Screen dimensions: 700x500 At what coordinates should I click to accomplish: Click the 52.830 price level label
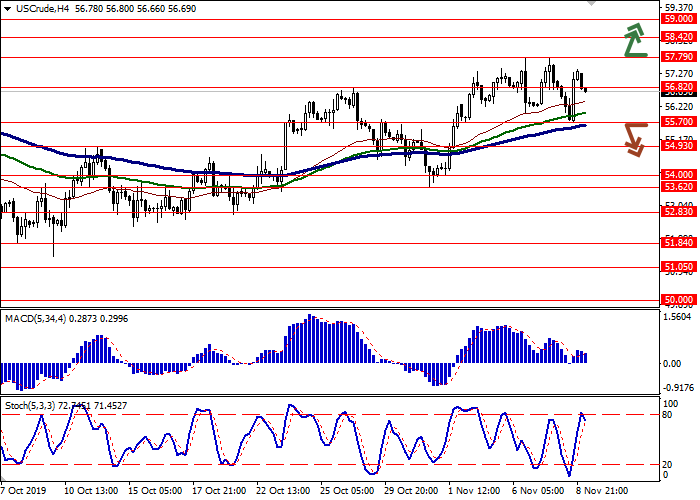pos(678,212)
